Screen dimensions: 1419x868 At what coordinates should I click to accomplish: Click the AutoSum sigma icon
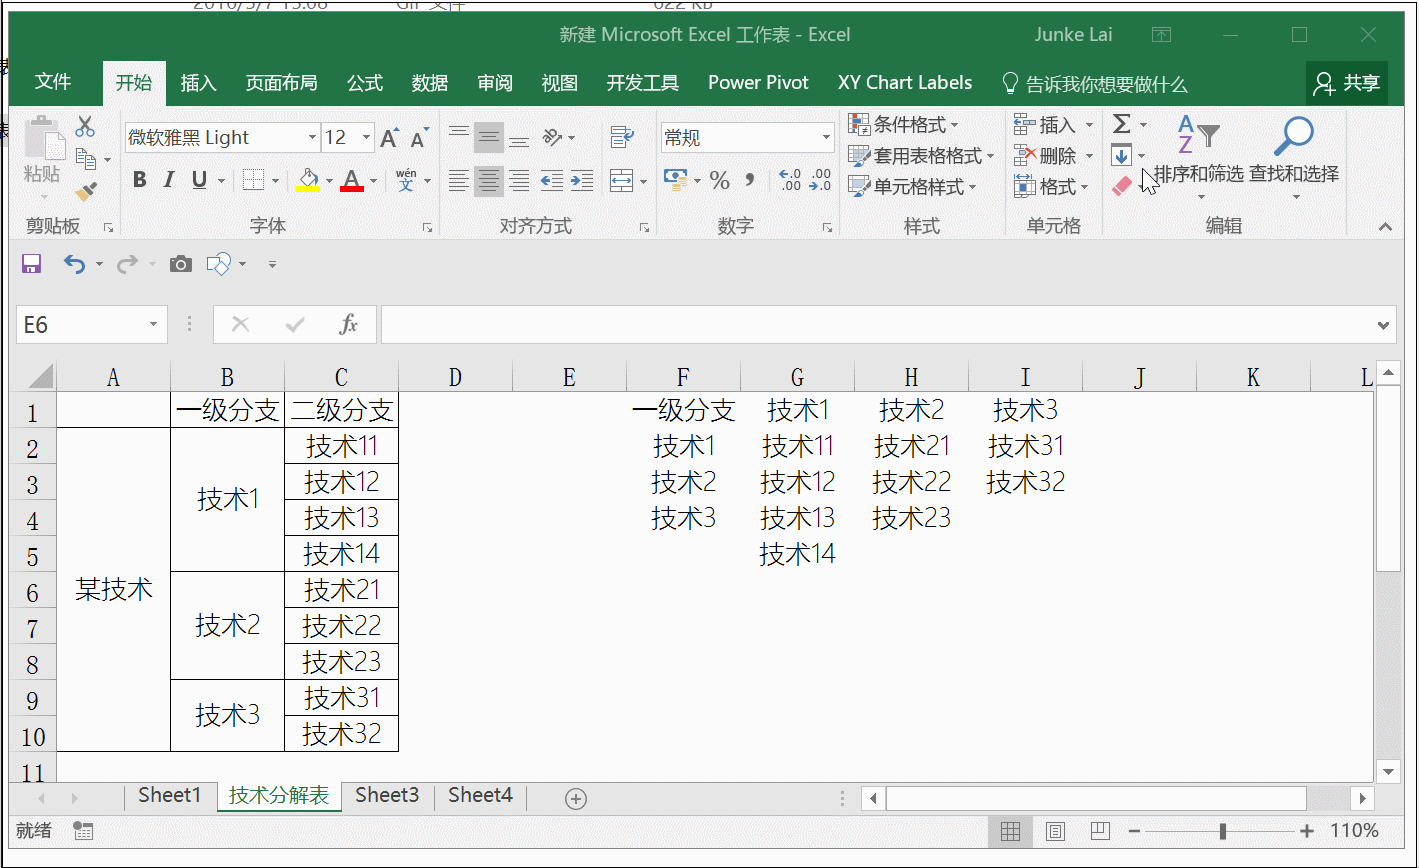coord(1122,124)
